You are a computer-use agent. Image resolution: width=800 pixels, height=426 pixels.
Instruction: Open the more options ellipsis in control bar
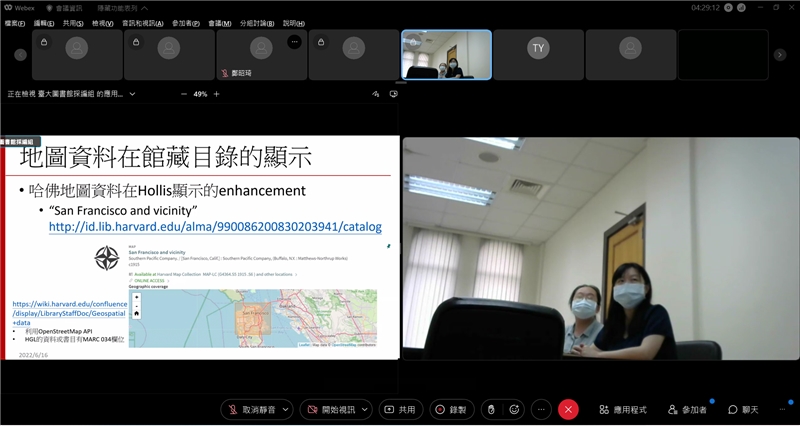(x=541, y=409)
